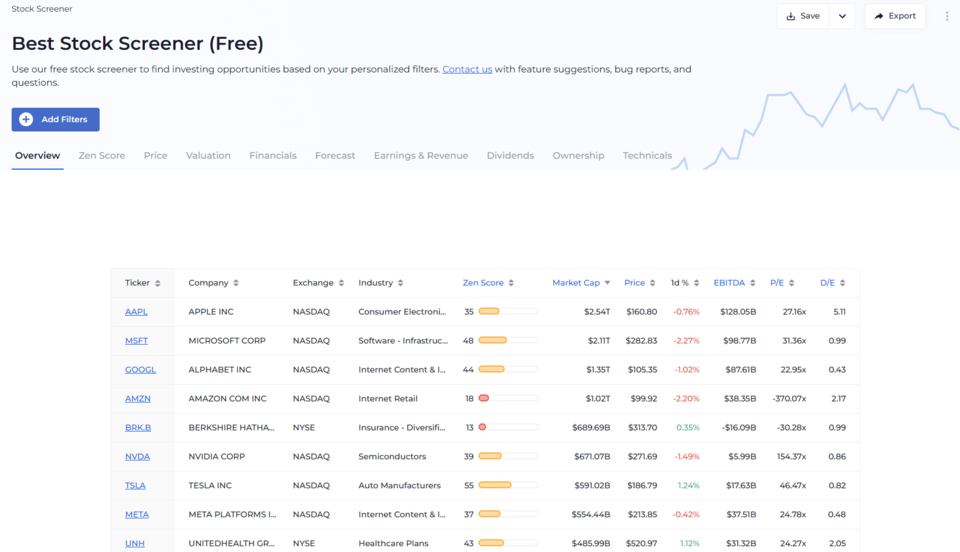960x552 pixels.
Task: Click the Export button
Action: (x=895, y=16)
